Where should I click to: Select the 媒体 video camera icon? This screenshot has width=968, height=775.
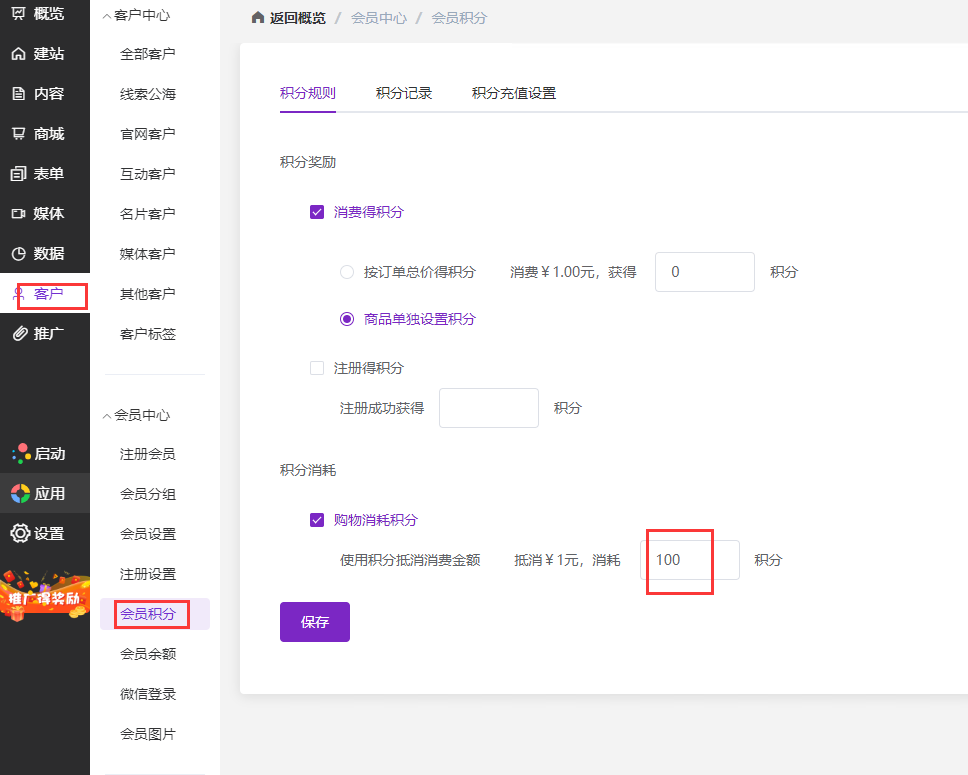(x=18, y=214)
